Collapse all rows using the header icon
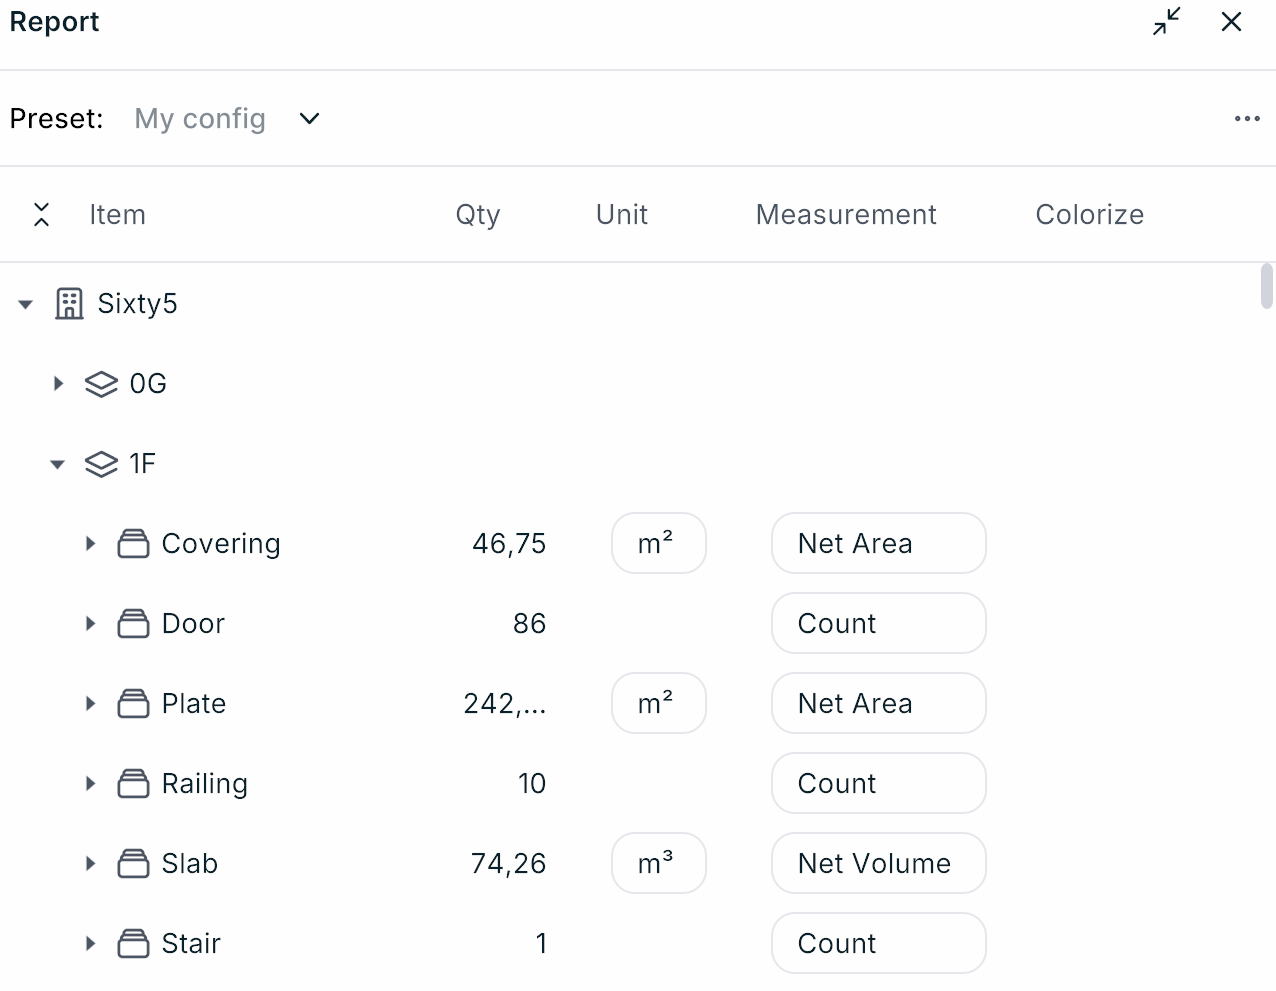 [41, 215]
